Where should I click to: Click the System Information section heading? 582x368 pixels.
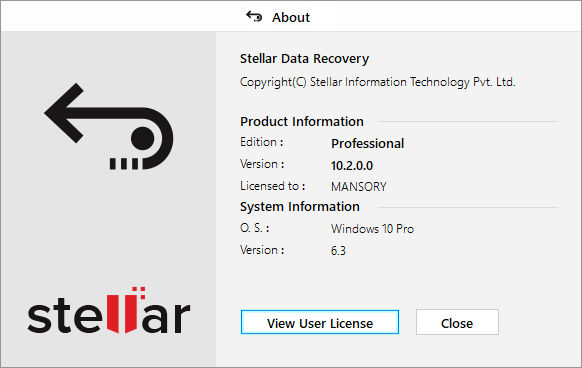300,206
